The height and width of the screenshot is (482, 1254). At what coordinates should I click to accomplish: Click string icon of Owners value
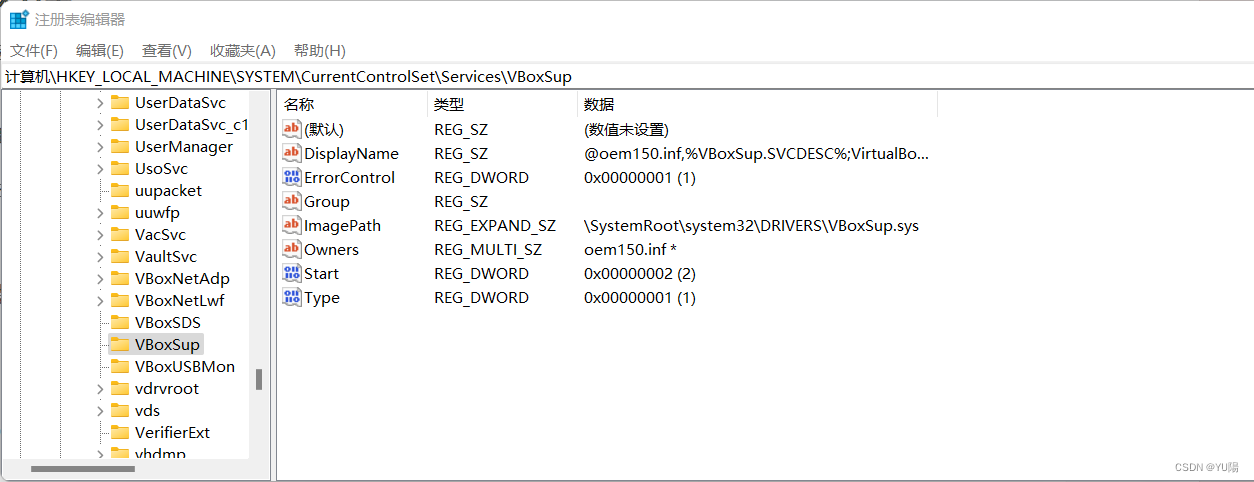click(292, 249)
